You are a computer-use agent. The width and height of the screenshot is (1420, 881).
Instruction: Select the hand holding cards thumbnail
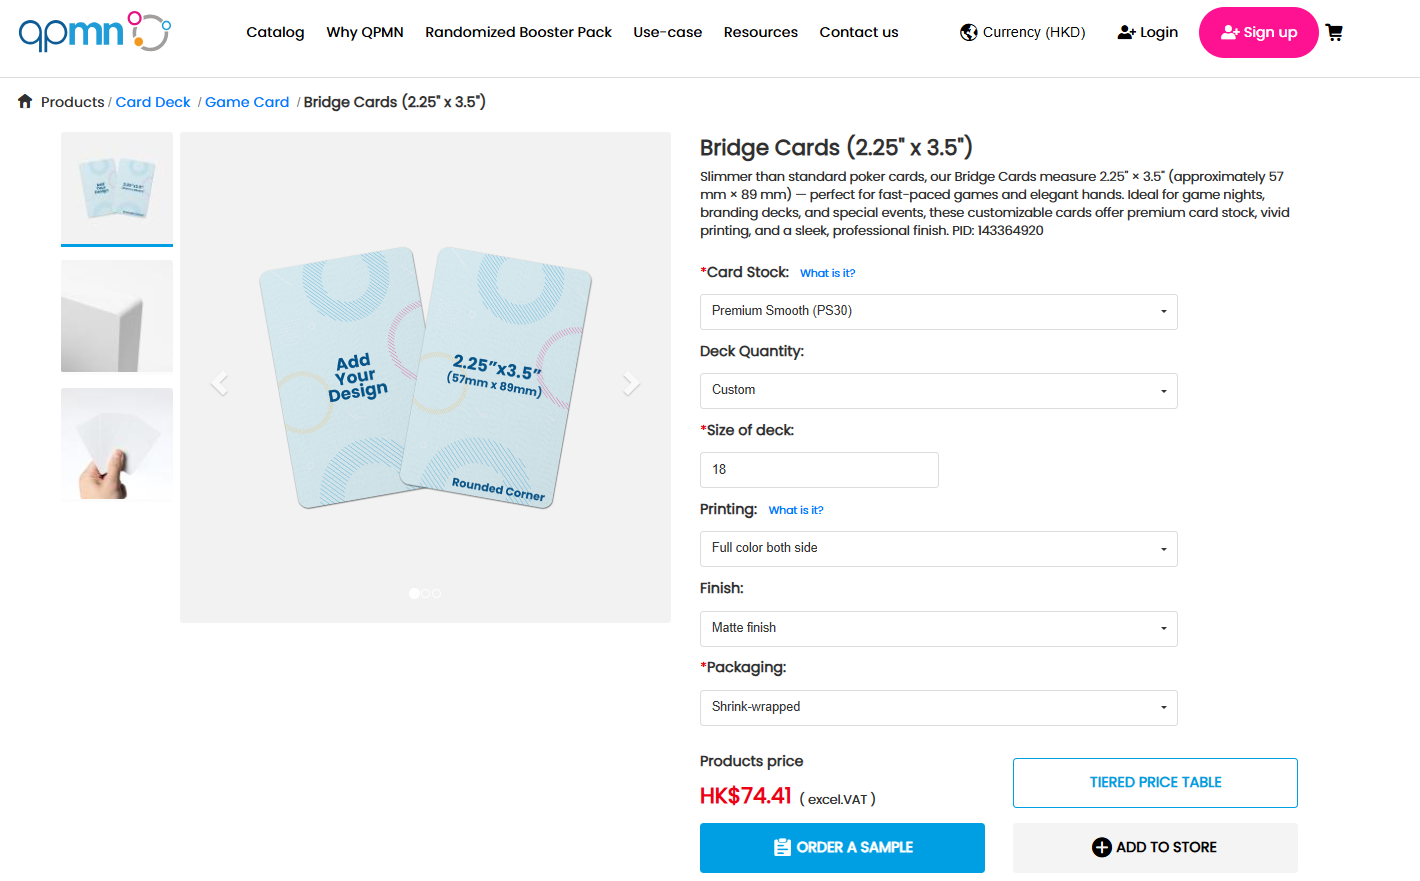point(117,444)
